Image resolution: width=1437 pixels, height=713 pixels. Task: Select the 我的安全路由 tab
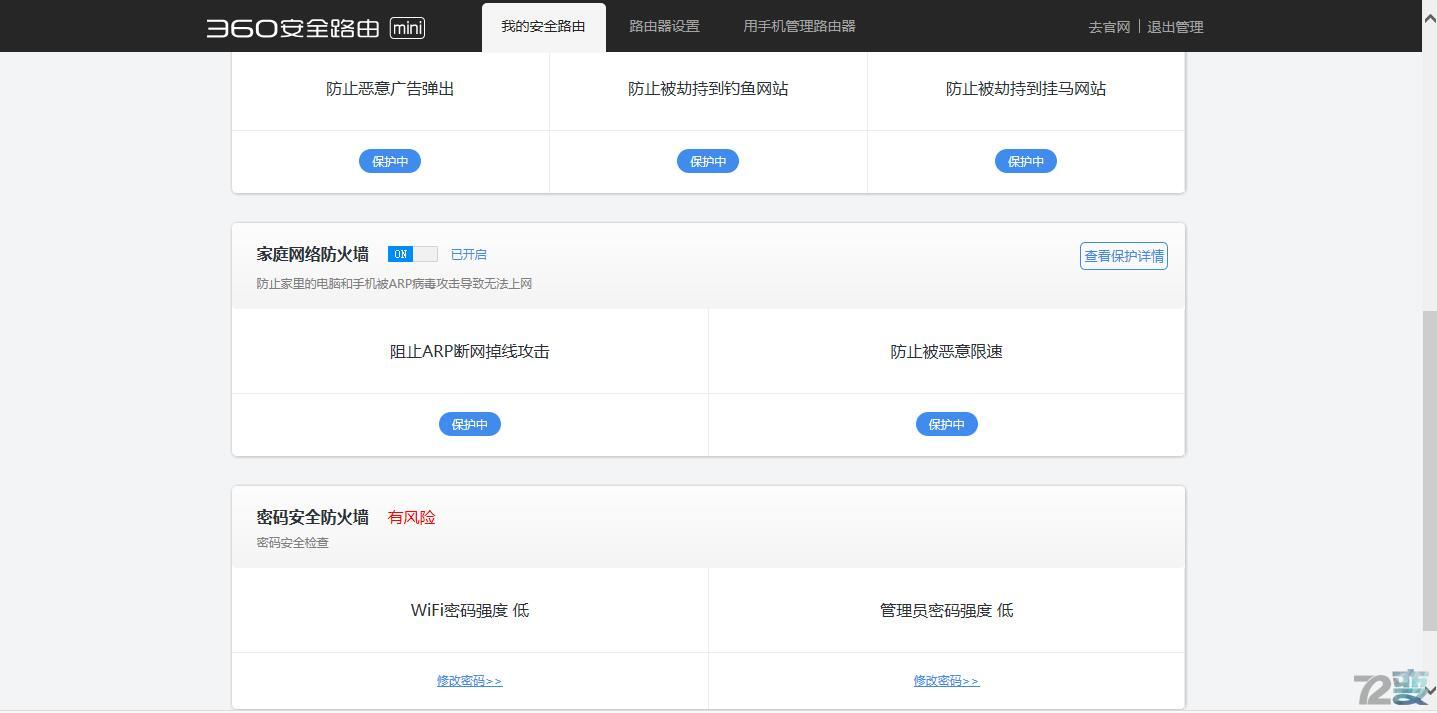(543, 26)
